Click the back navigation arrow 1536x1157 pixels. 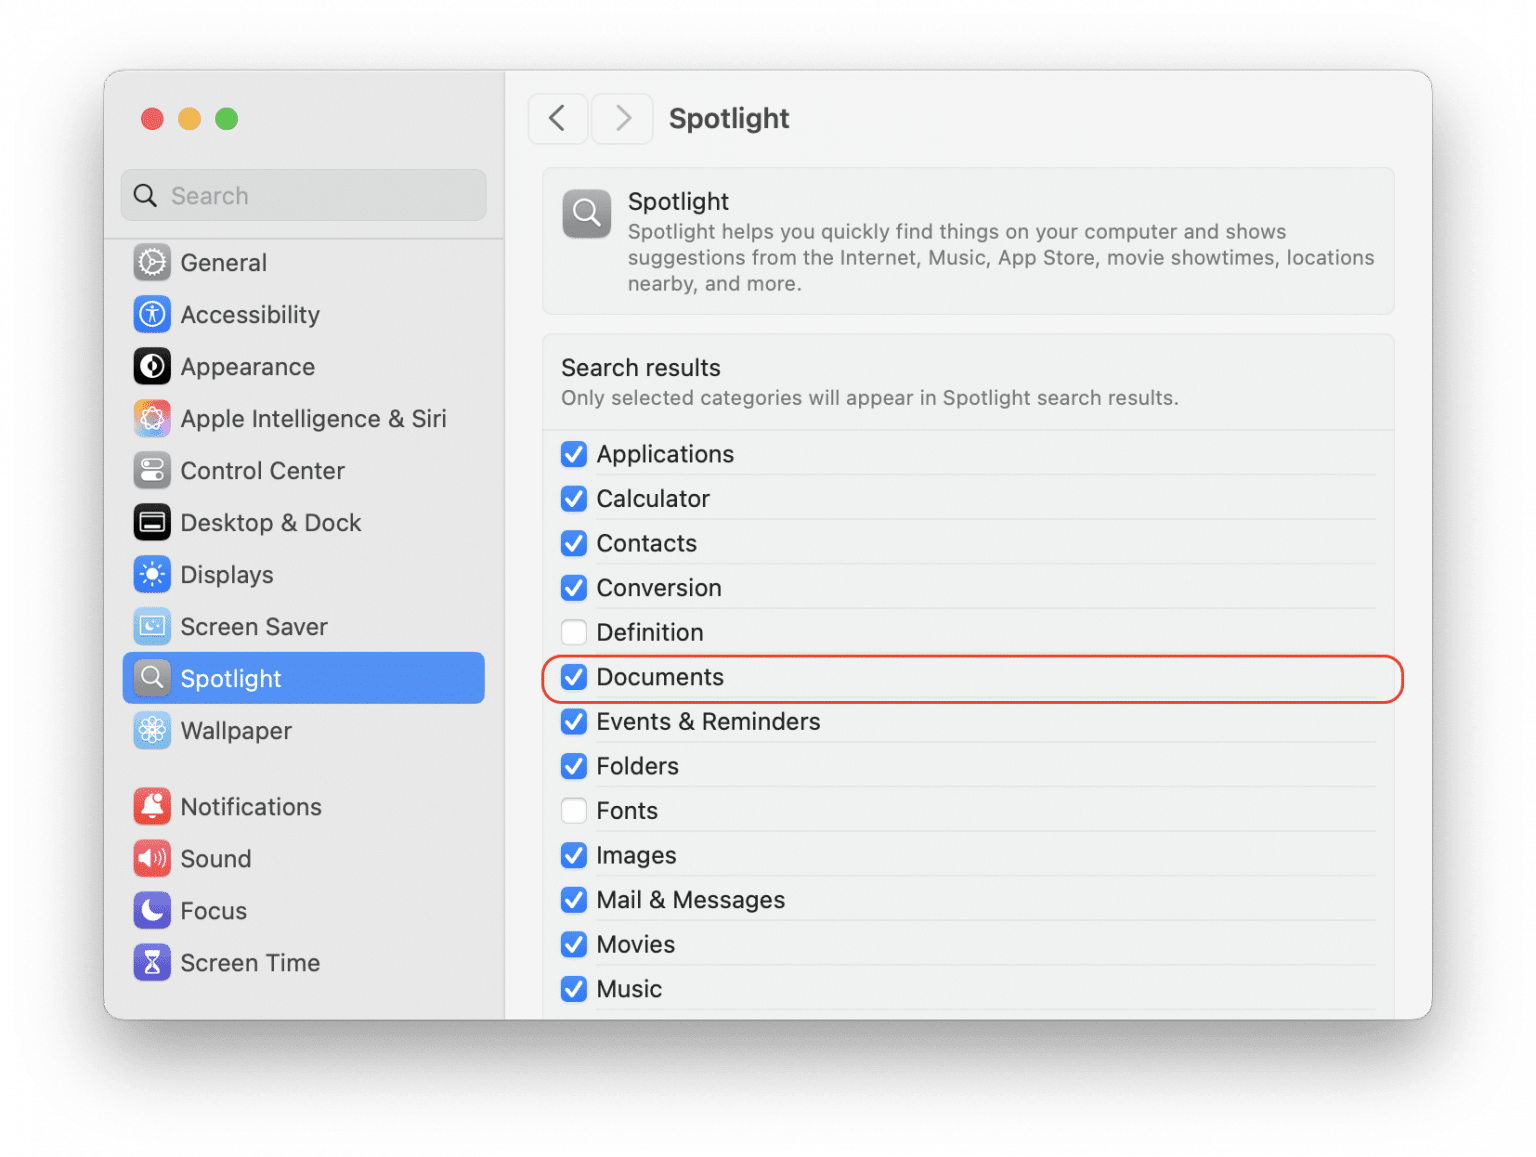click(558, 118)
